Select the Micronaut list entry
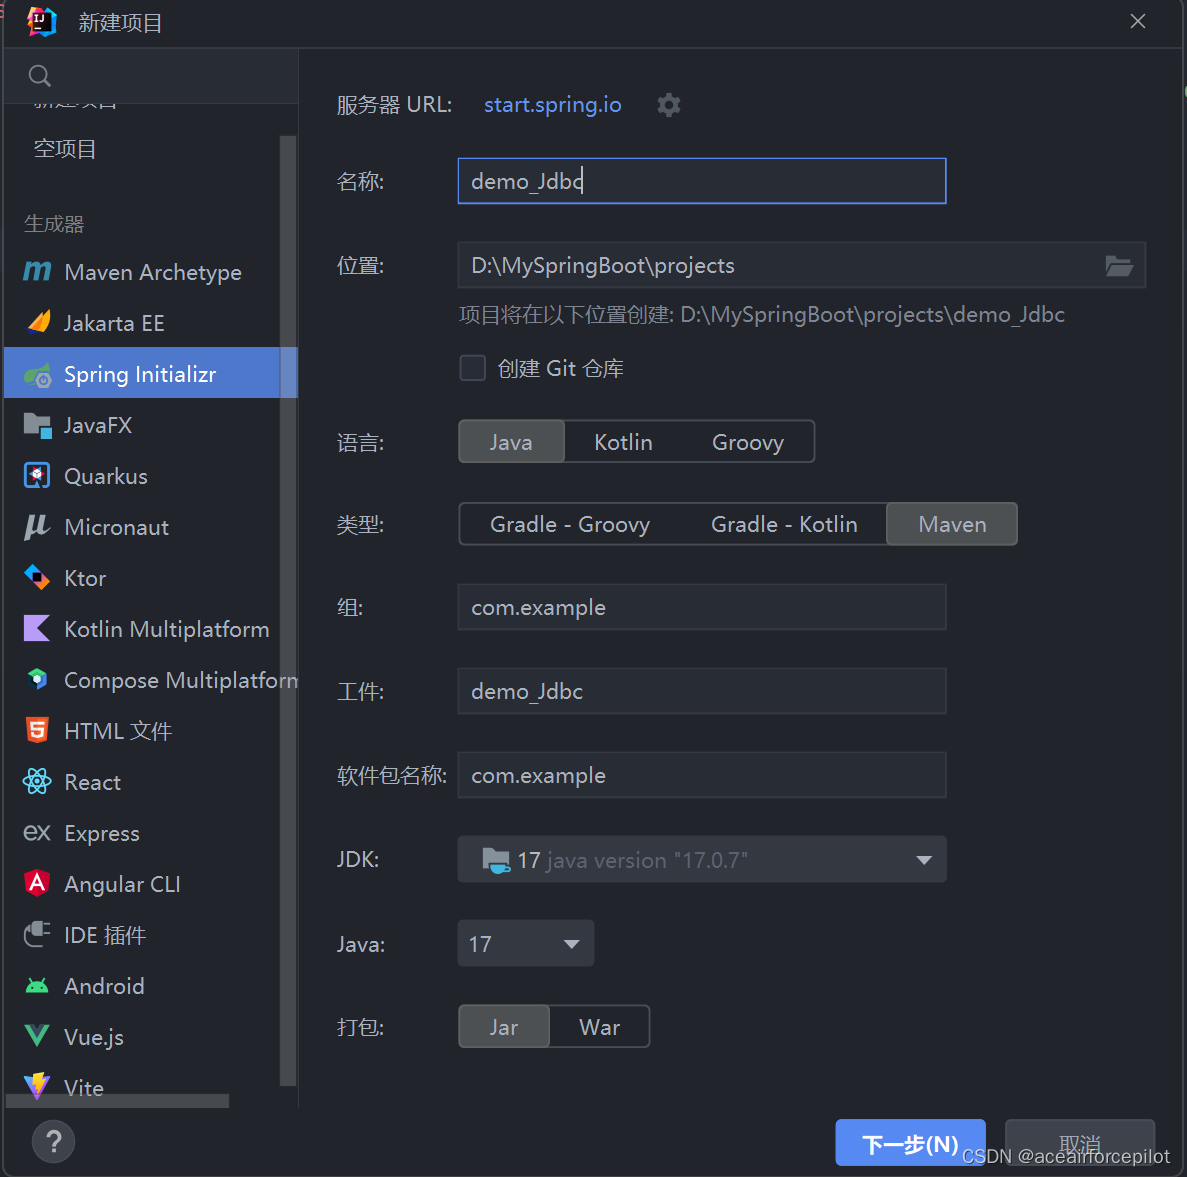The image size is (1187, 1177). coord(142,528)
